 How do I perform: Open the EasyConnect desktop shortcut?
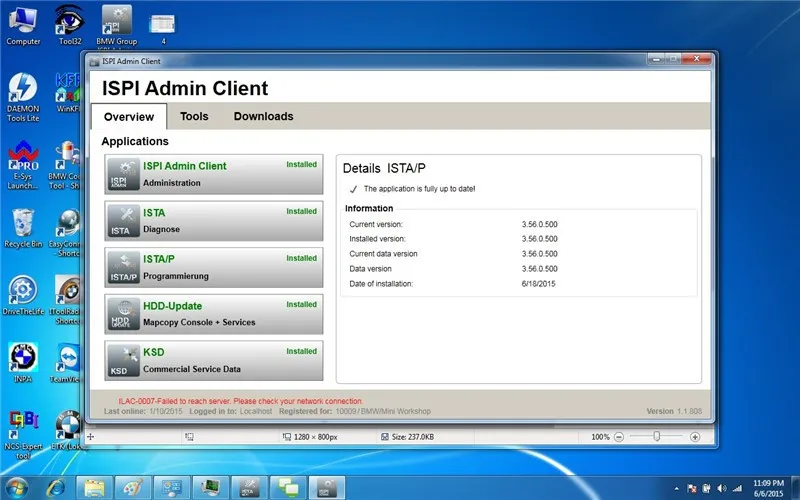pyautogui.click(x=65, y=233)
